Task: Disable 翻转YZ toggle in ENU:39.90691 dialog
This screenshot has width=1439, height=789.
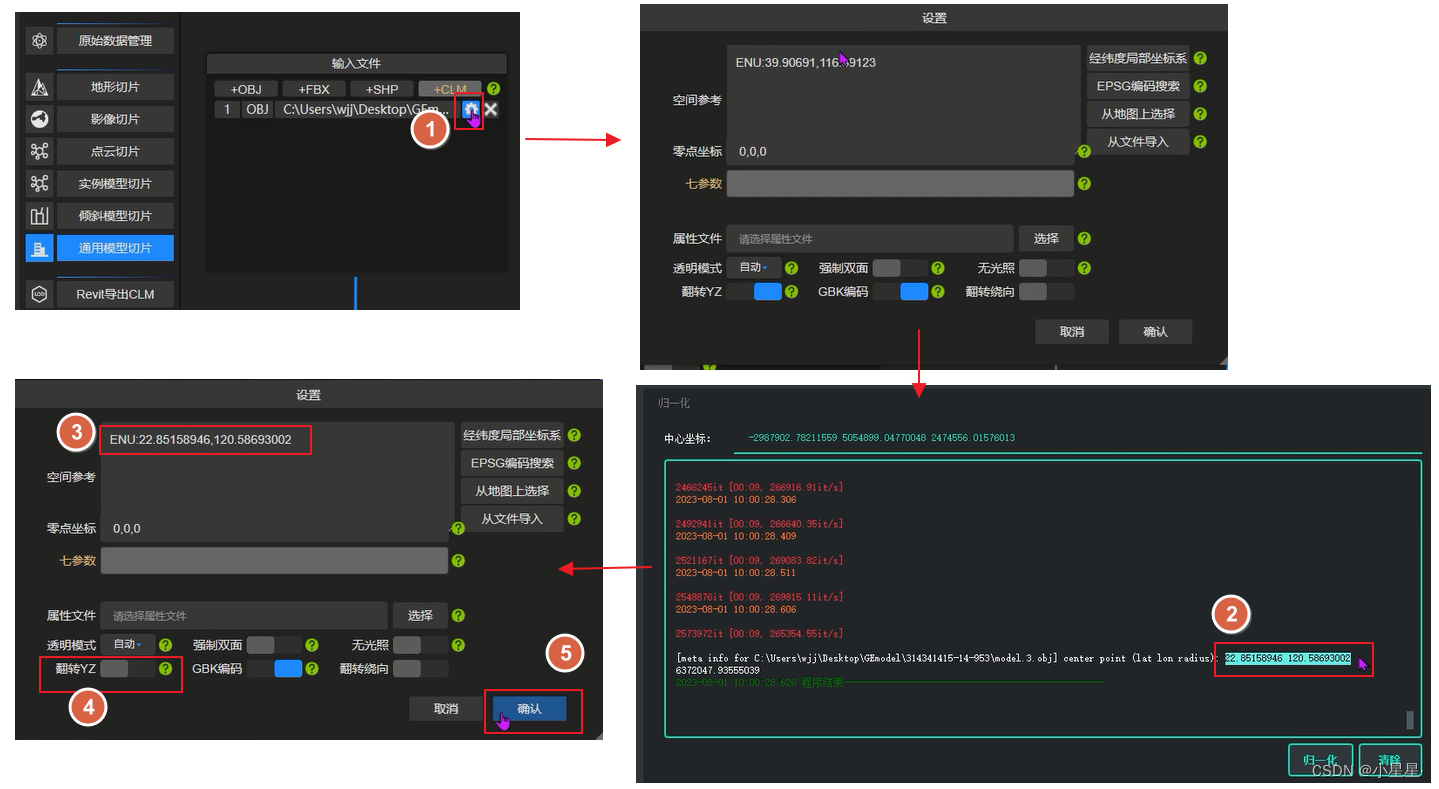Action: [x=754, y=292]
